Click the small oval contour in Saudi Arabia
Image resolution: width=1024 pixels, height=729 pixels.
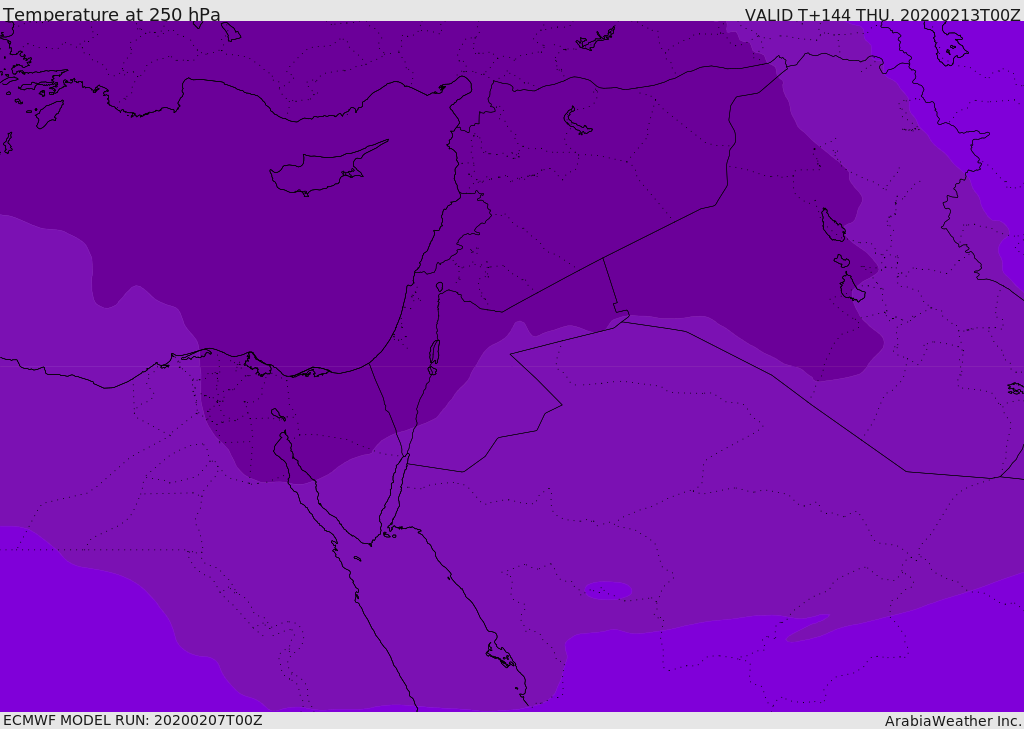608,591
